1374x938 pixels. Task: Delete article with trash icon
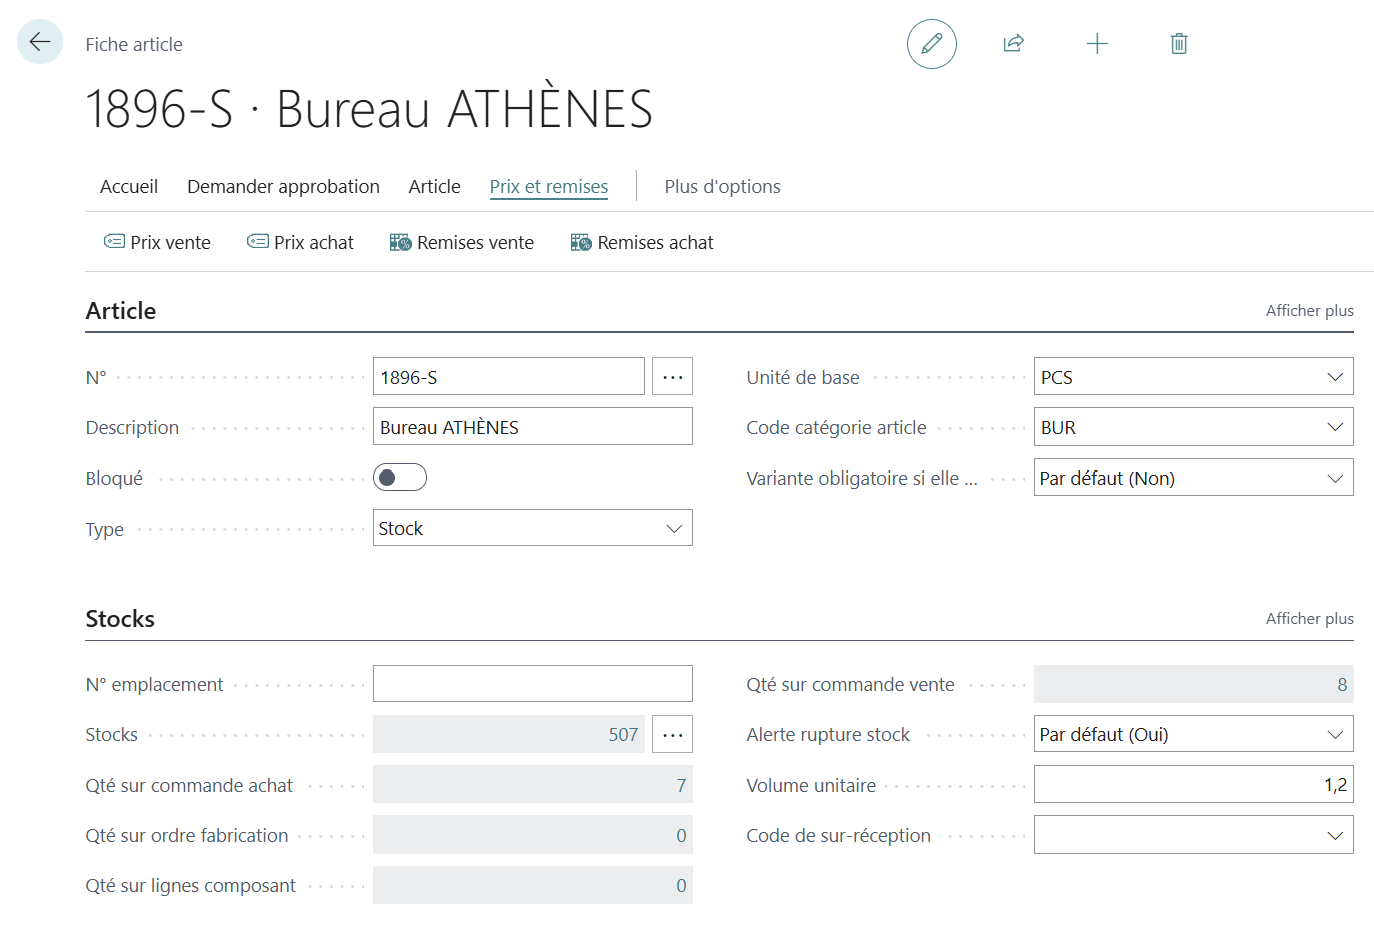1178,43
